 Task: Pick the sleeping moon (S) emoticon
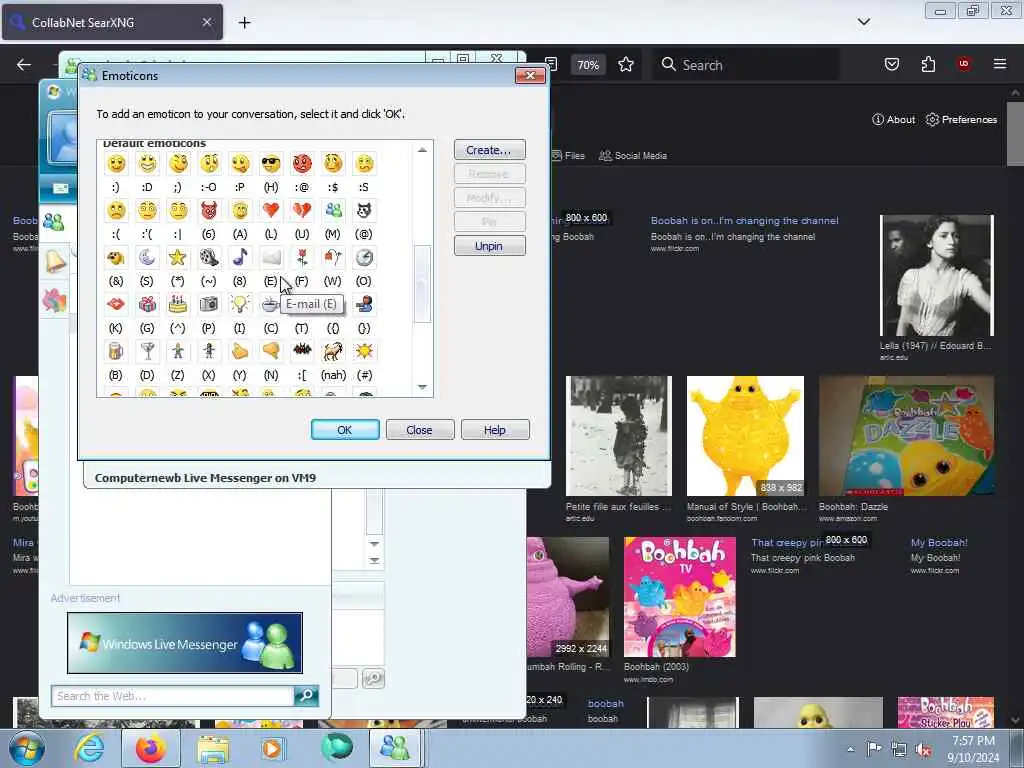148,257
